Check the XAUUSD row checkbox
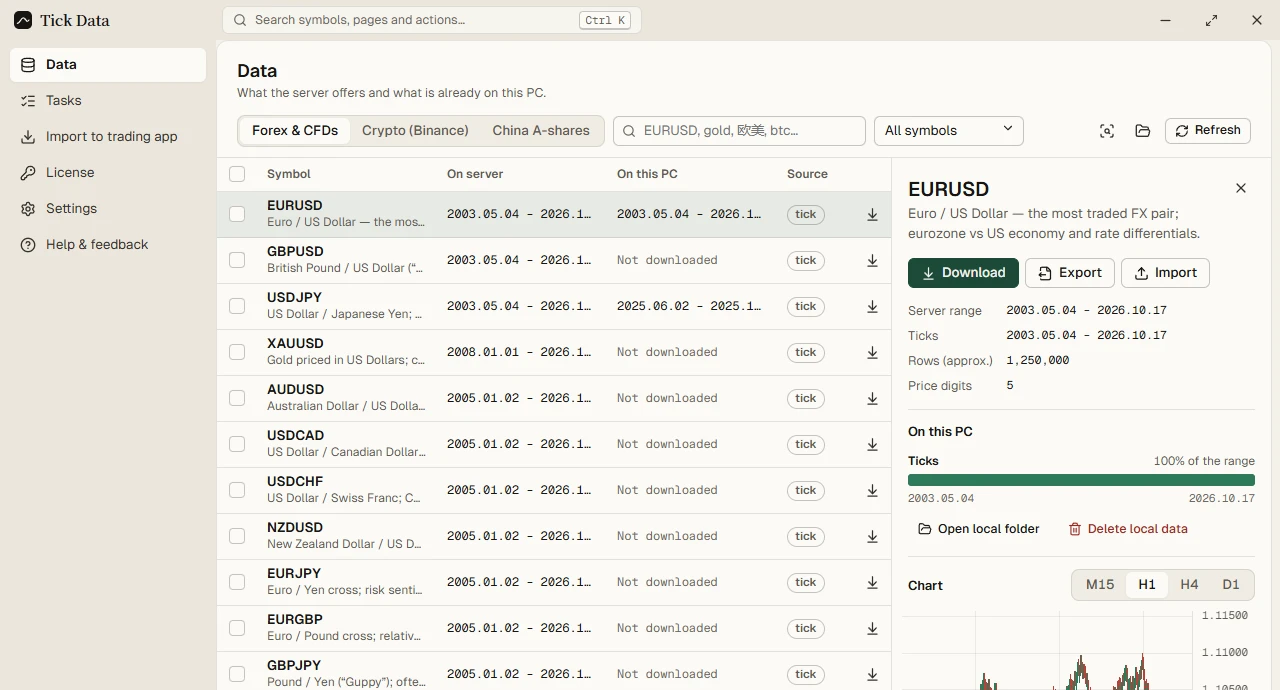Image resolution: width=1280 pixels, height=690 pixels. 237,352
